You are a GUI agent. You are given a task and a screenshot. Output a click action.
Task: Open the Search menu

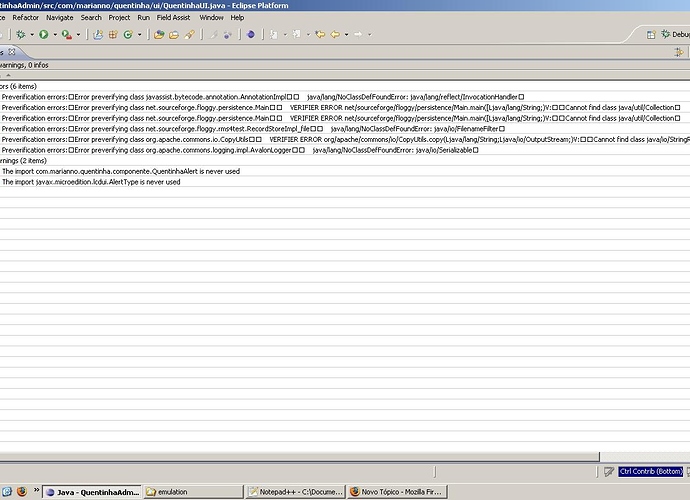click(x=91, y=18)
